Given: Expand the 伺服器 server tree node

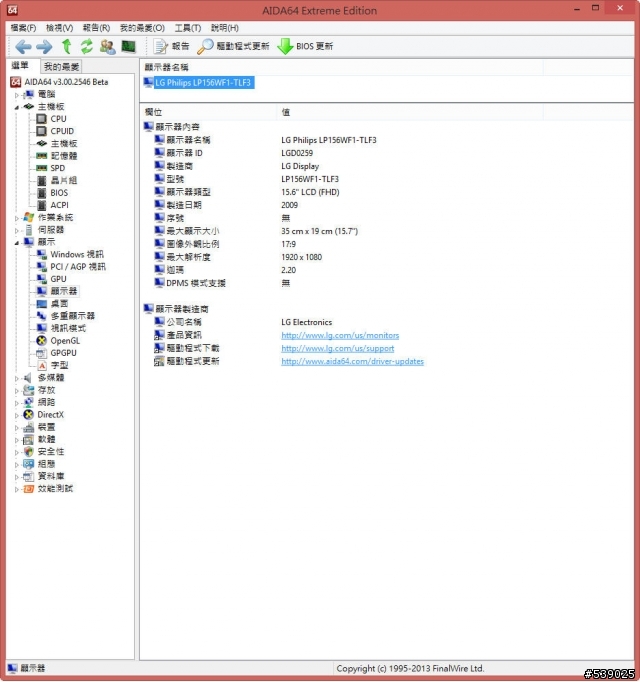Looking at the screenshot, I should click(x=17, y=230).
